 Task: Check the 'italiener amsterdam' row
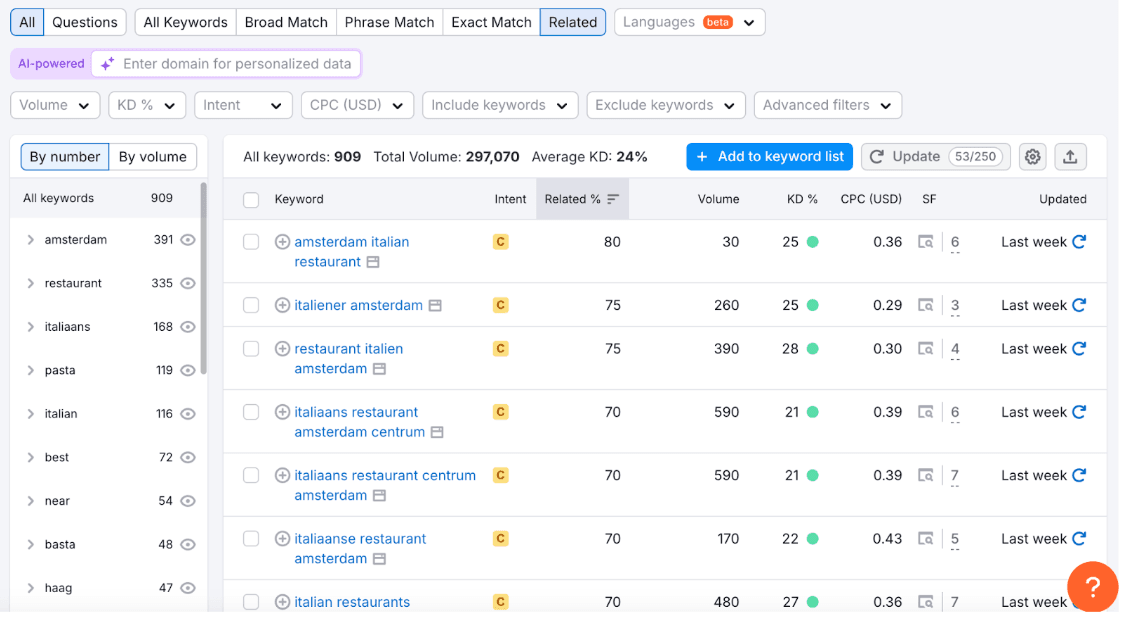pos(251,305)
